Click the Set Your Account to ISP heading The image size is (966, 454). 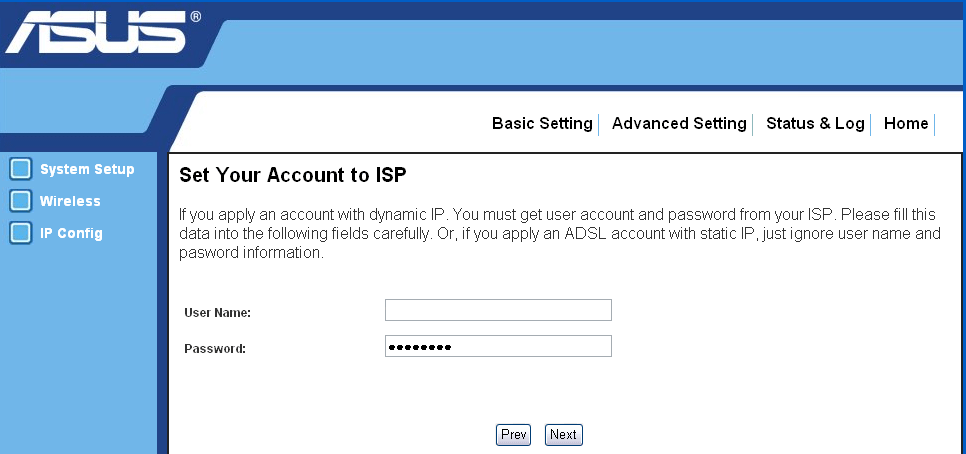click(293, 176)
